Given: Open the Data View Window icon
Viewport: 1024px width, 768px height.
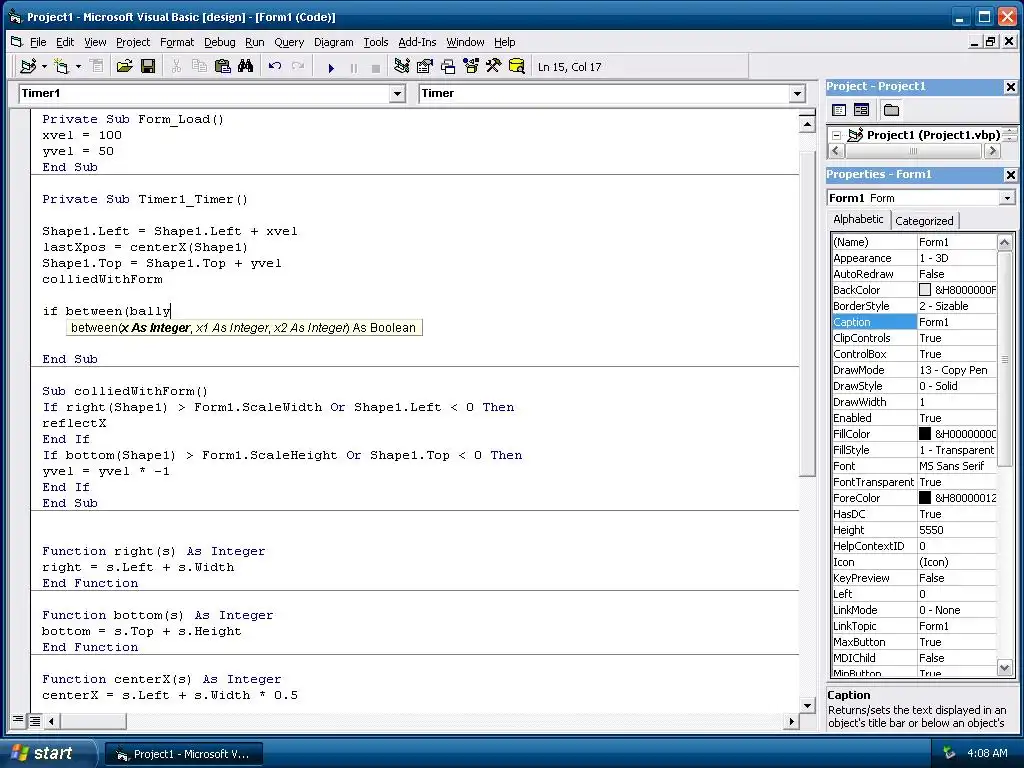Looking at the screenshot, I should coord(517,66).
